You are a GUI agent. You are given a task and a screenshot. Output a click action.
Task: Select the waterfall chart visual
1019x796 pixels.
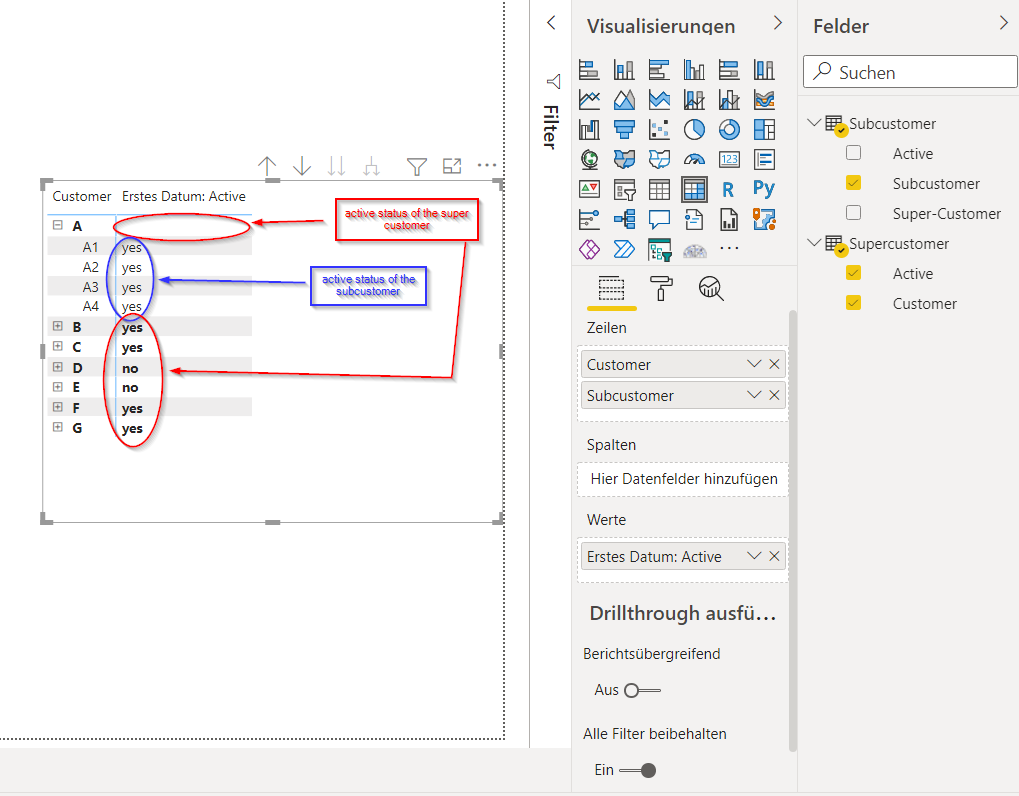[x=589, y=129]
